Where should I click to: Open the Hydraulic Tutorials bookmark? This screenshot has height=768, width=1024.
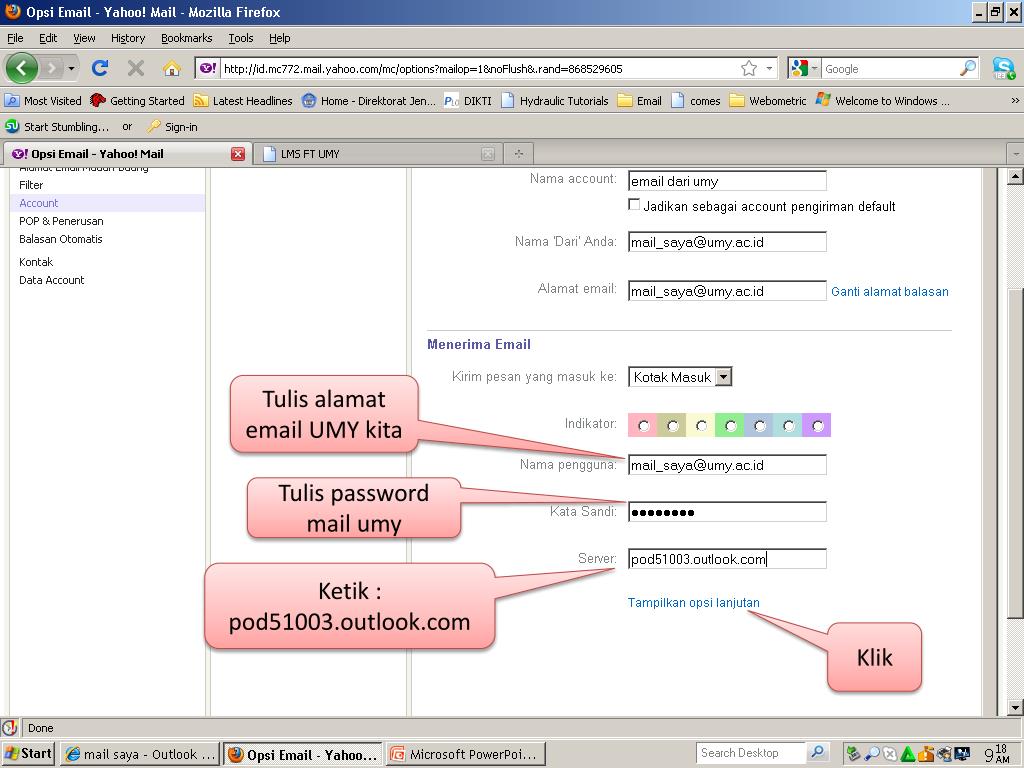coord(555,101)
